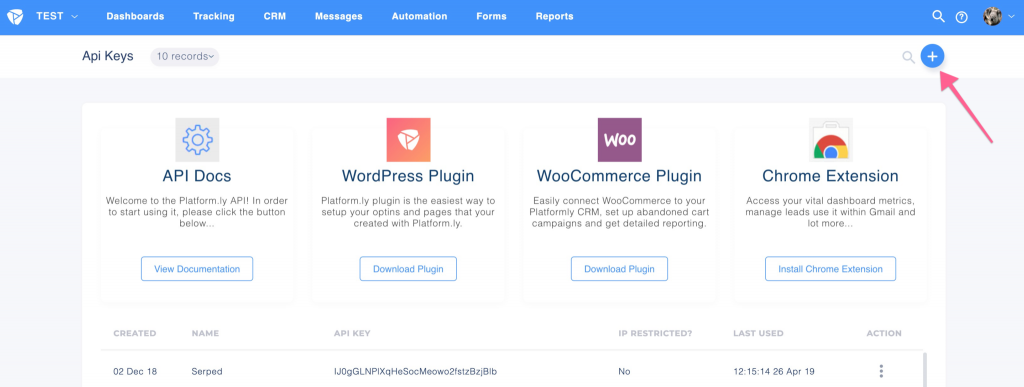
Task: Expand the chevron next to user avatar
Action: click(1012, 17)
